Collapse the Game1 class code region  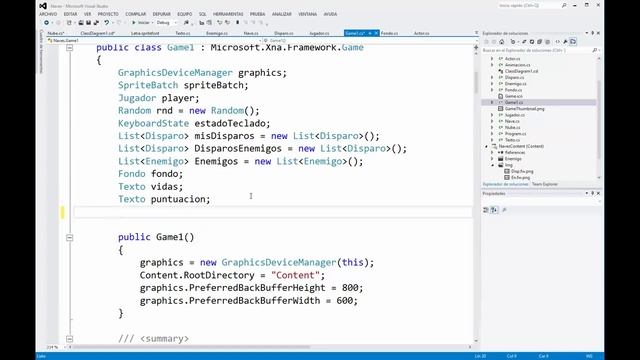(69, 48)
